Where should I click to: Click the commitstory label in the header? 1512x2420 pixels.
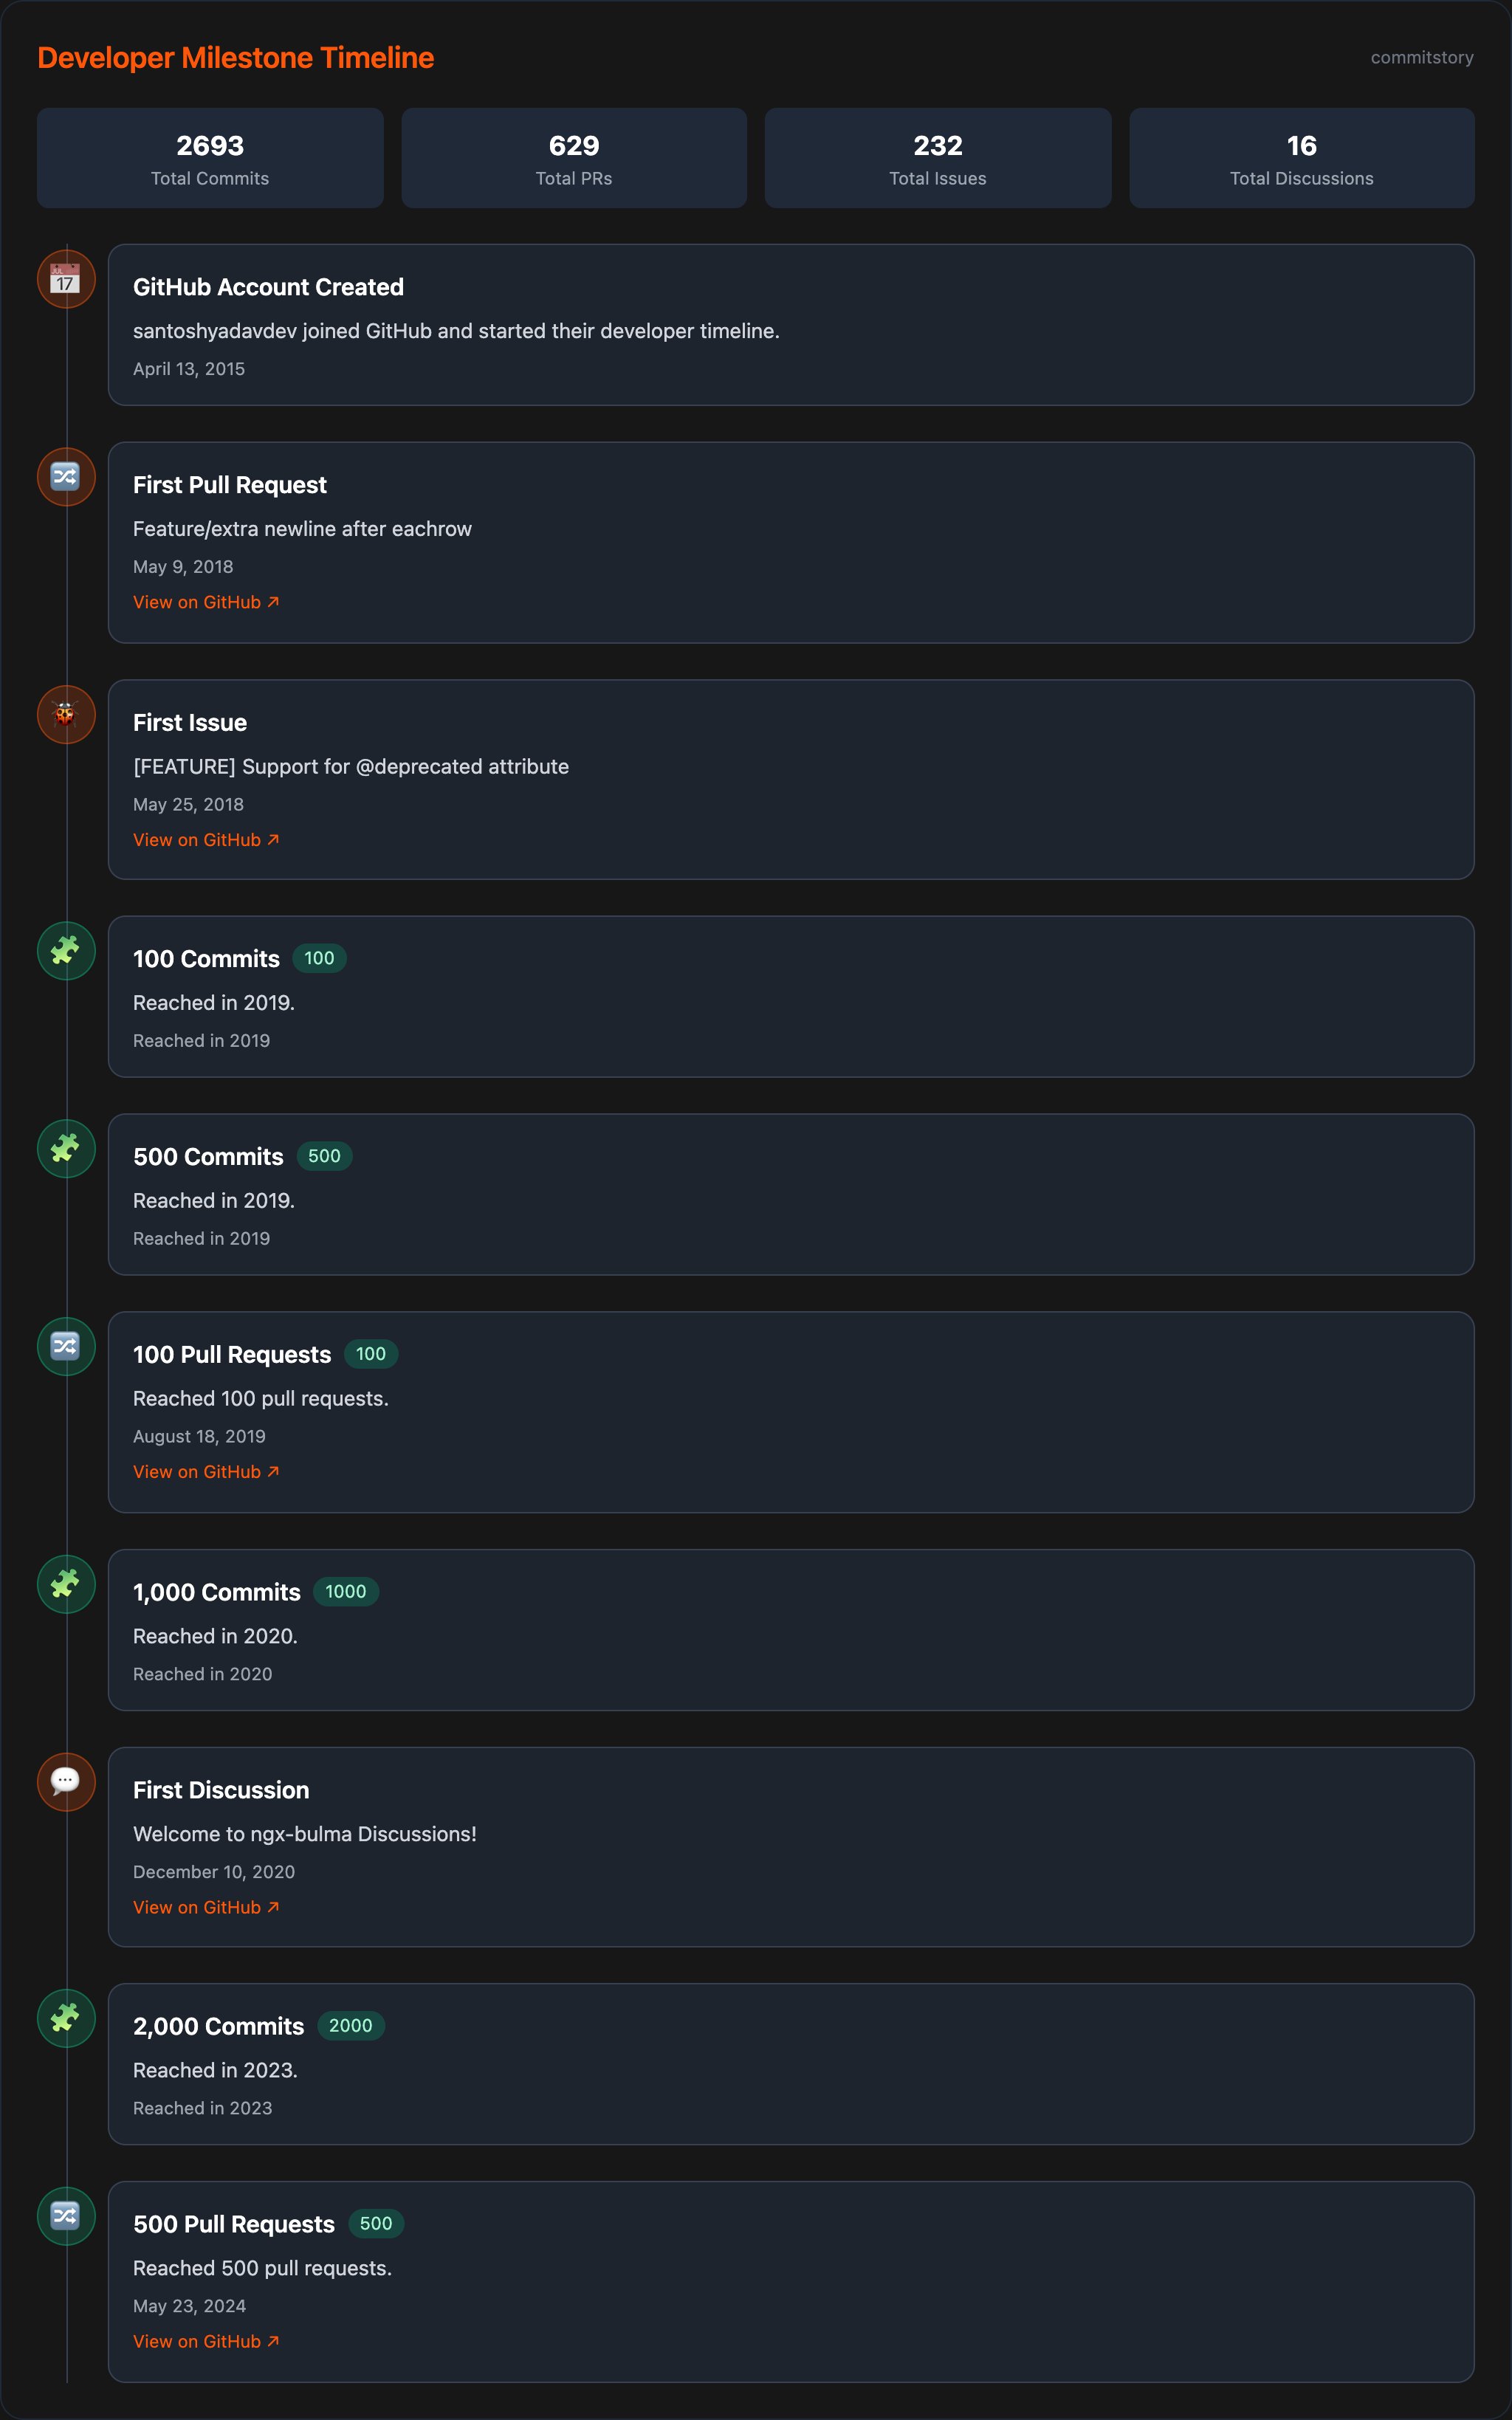pos(1421,58)
